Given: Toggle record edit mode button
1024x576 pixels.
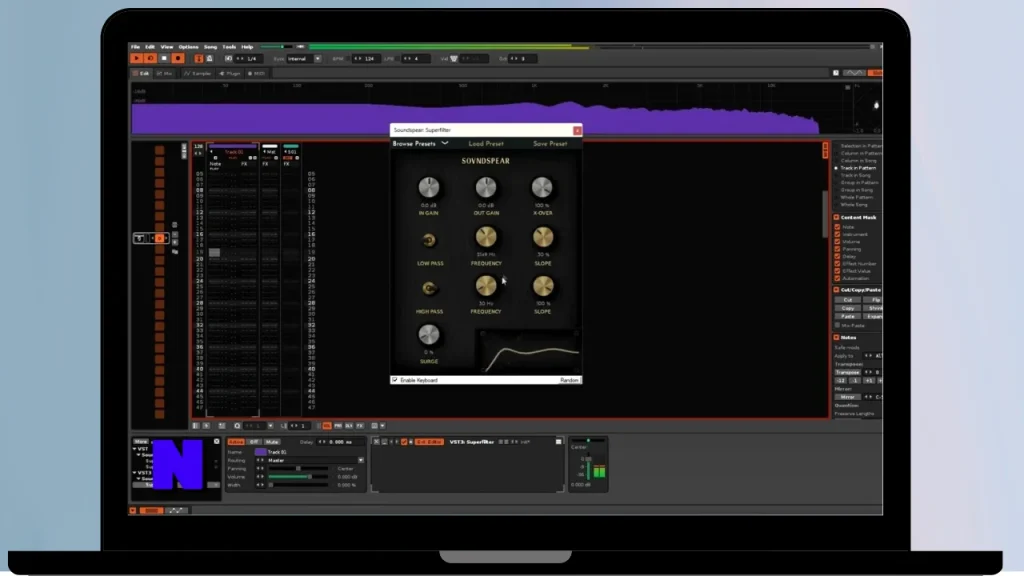Looking at the screenshot, I should [x=178, y=59].
